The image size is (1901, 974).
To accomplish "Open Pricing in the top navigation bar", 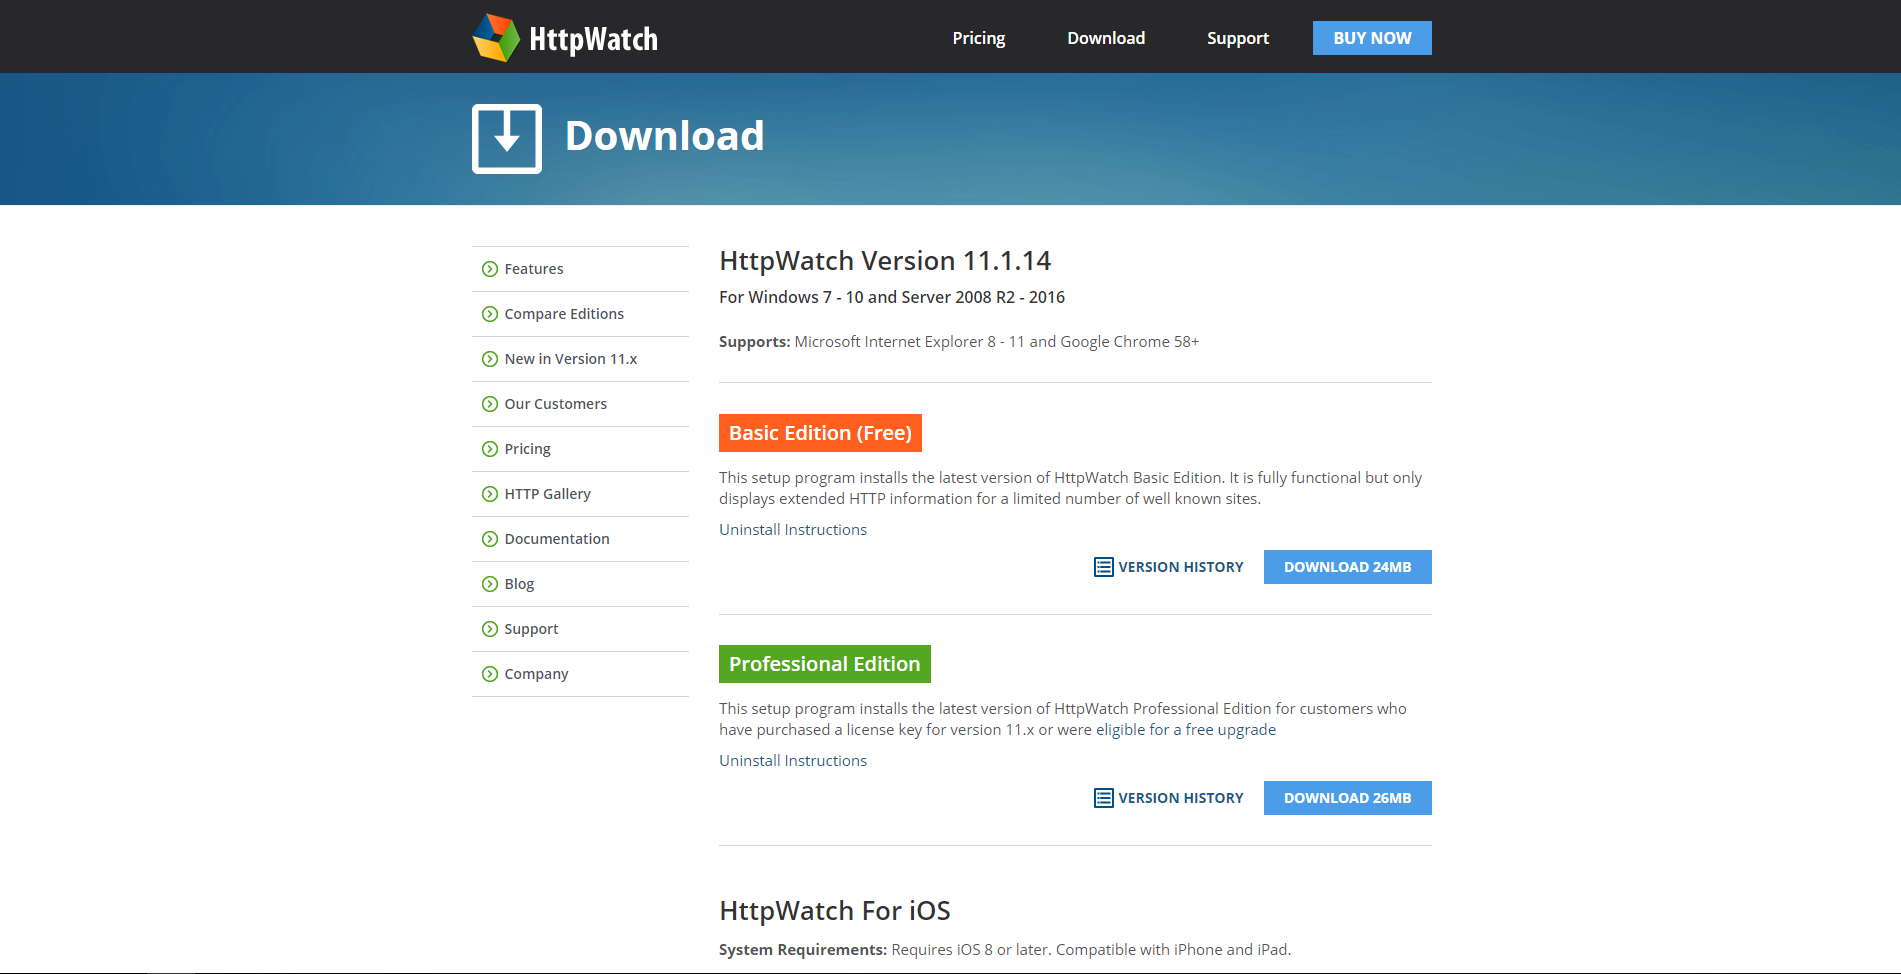I will [x=979, y=38].
